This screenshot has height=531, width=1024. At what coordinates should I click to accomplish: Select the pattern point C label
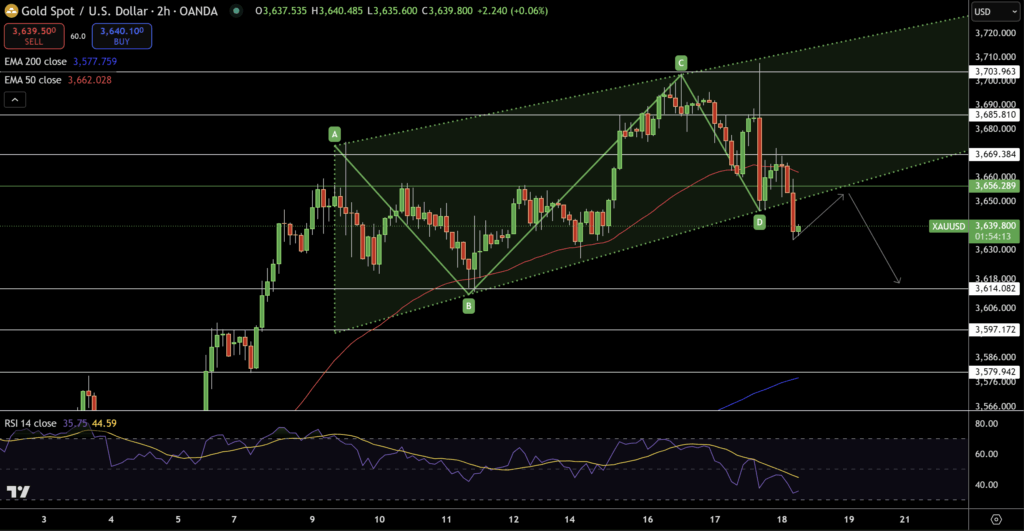(x=681, y=62)
